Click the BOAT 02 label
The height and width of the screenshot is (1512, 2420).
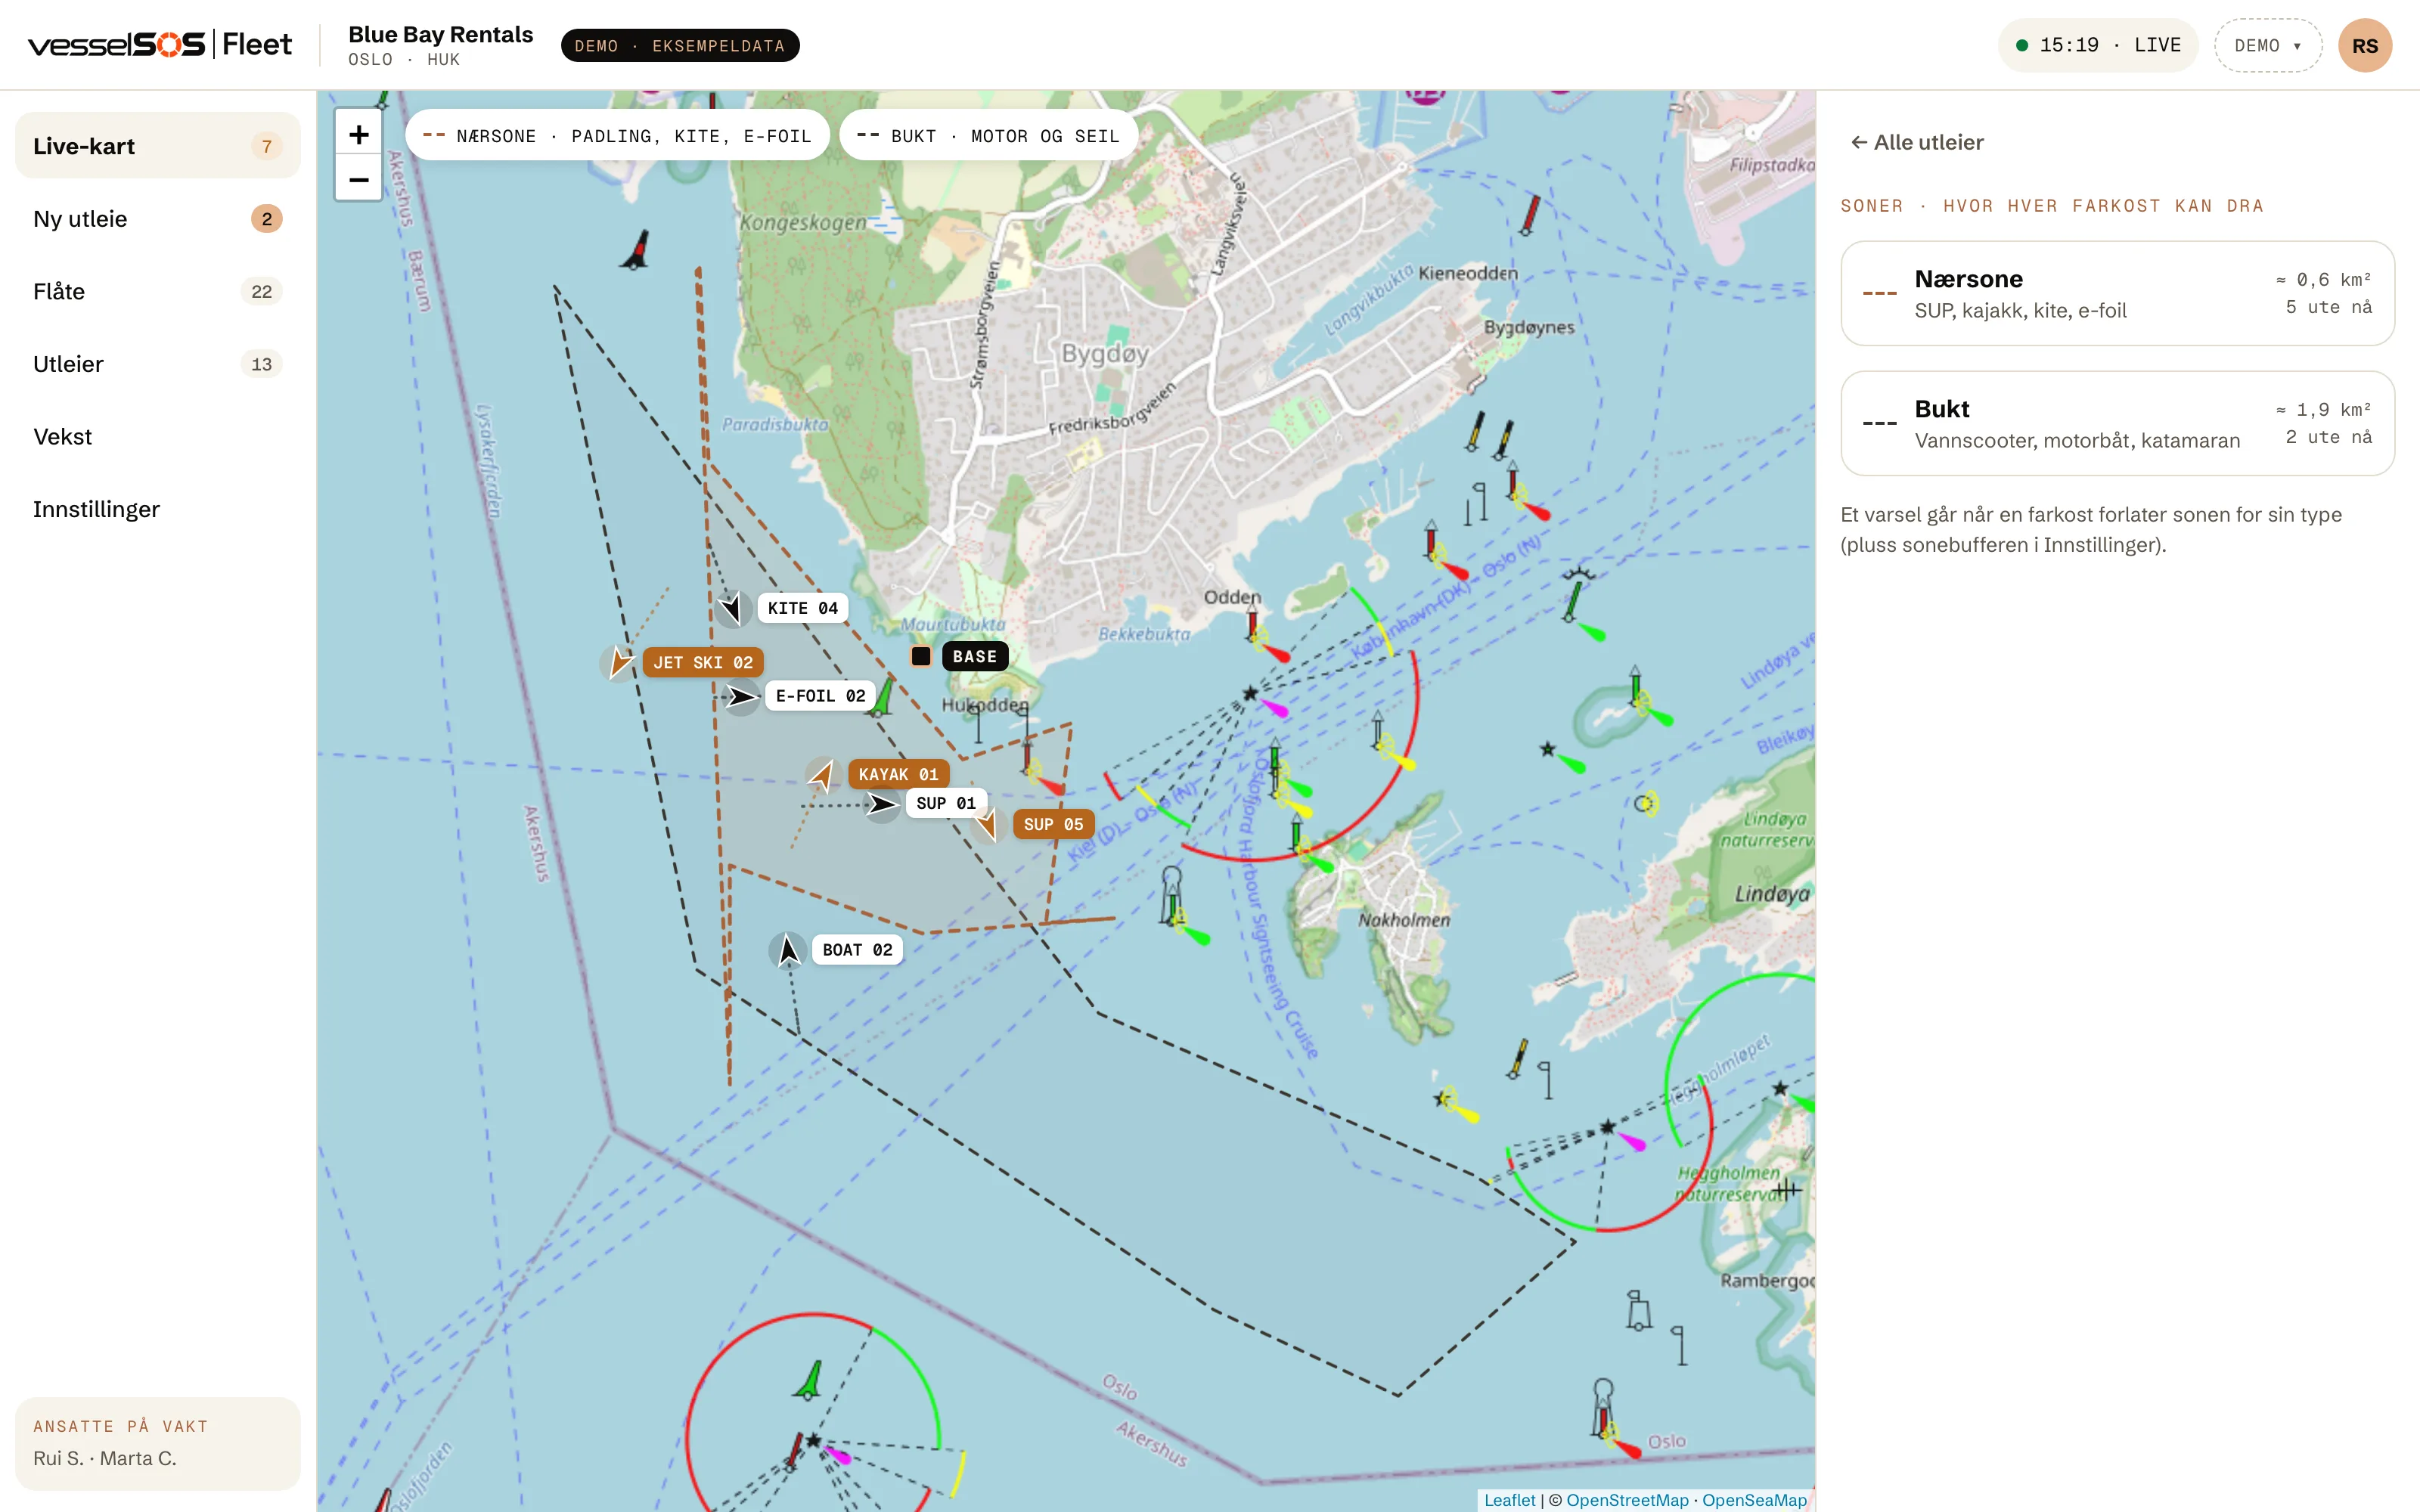857,950
